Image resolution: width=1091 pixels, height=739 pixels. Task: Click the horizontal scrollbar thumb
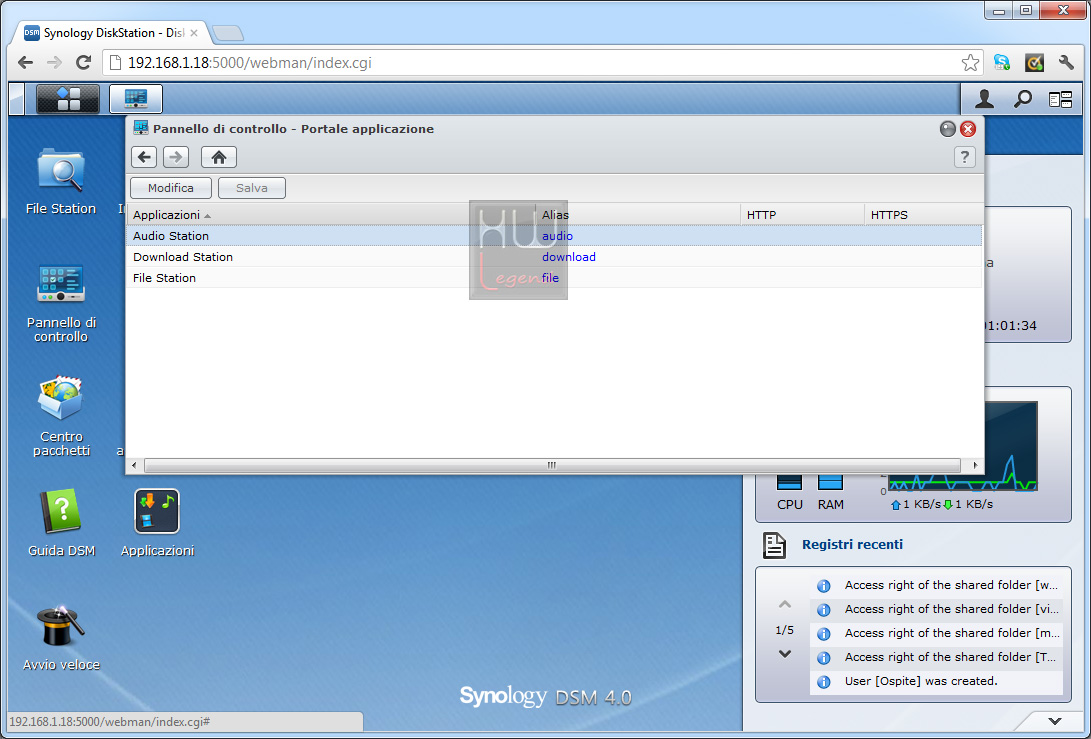coord(552,465)
